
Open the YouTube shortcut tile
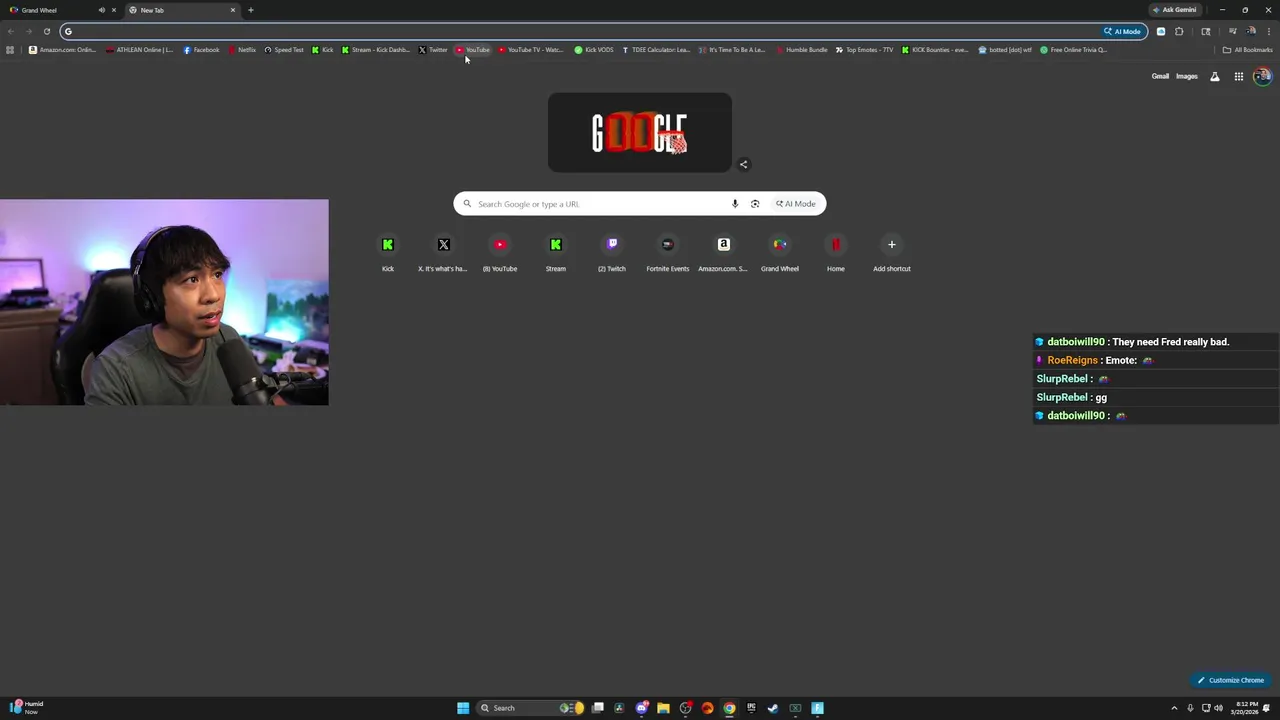500,252
